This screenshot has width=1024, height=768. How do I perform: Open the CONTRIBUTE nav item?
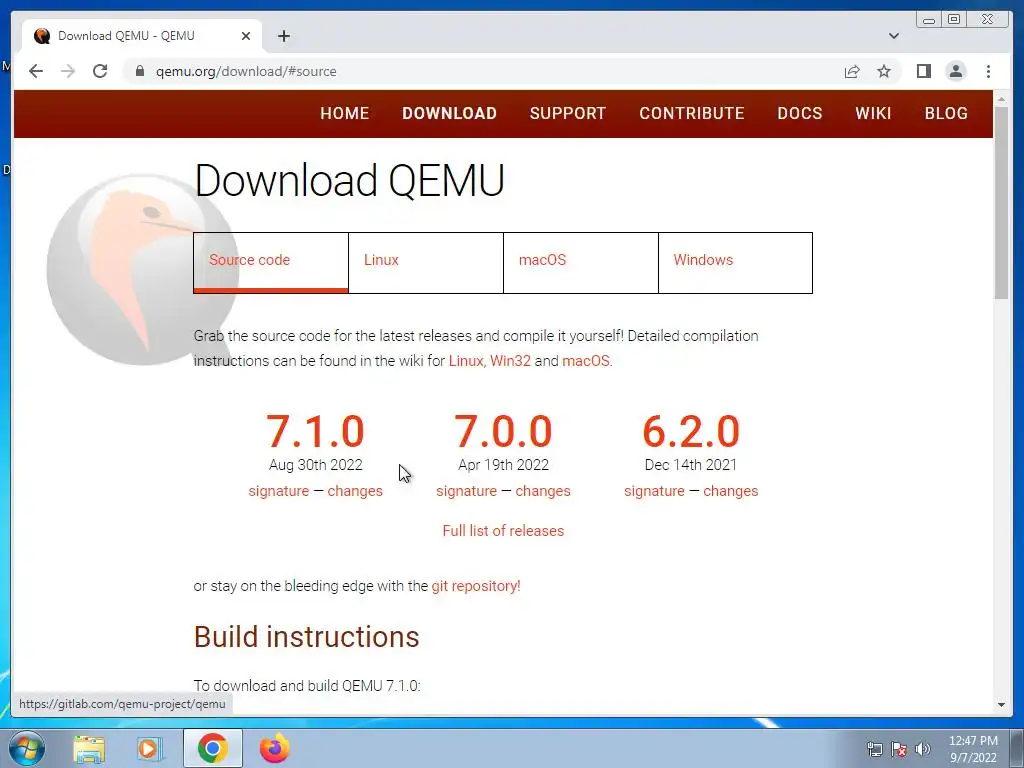(x=692, y=113)
